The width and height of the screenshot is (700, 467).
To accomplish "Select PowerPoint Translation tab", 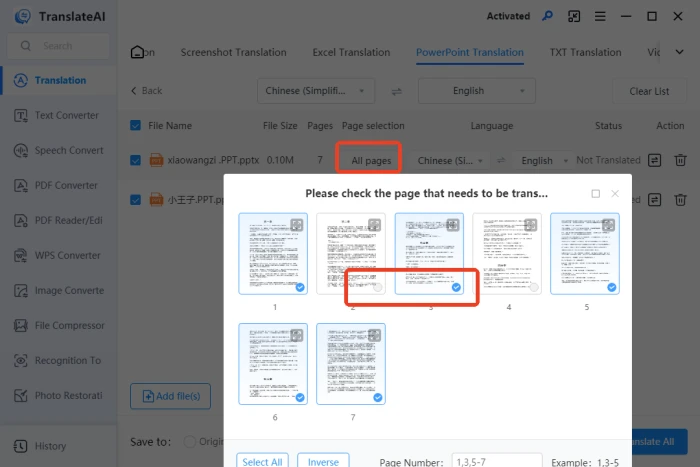I will click(x=470, y=52).
